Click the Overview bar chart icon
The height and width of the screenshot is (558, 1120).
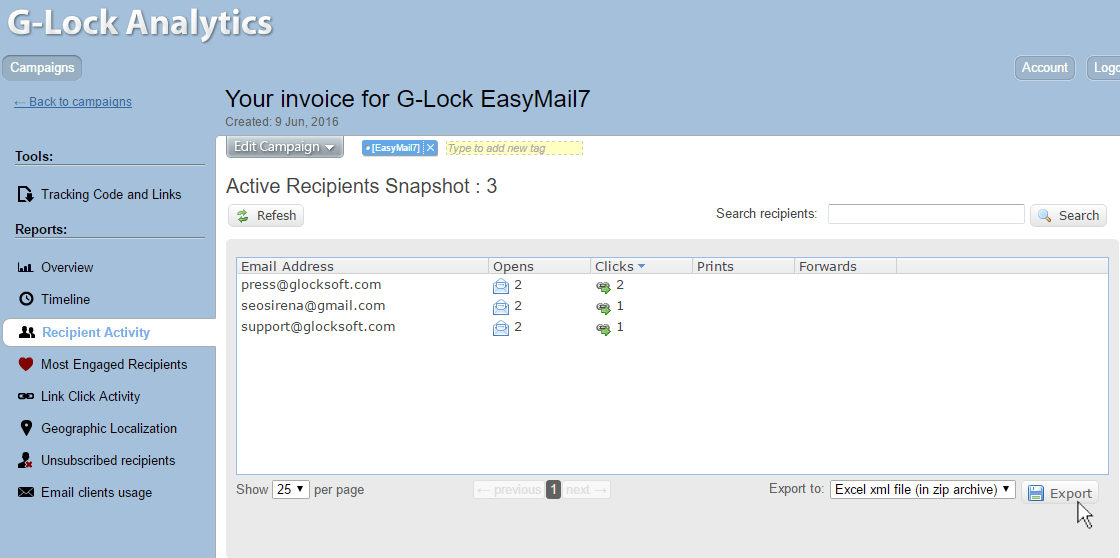26,267
